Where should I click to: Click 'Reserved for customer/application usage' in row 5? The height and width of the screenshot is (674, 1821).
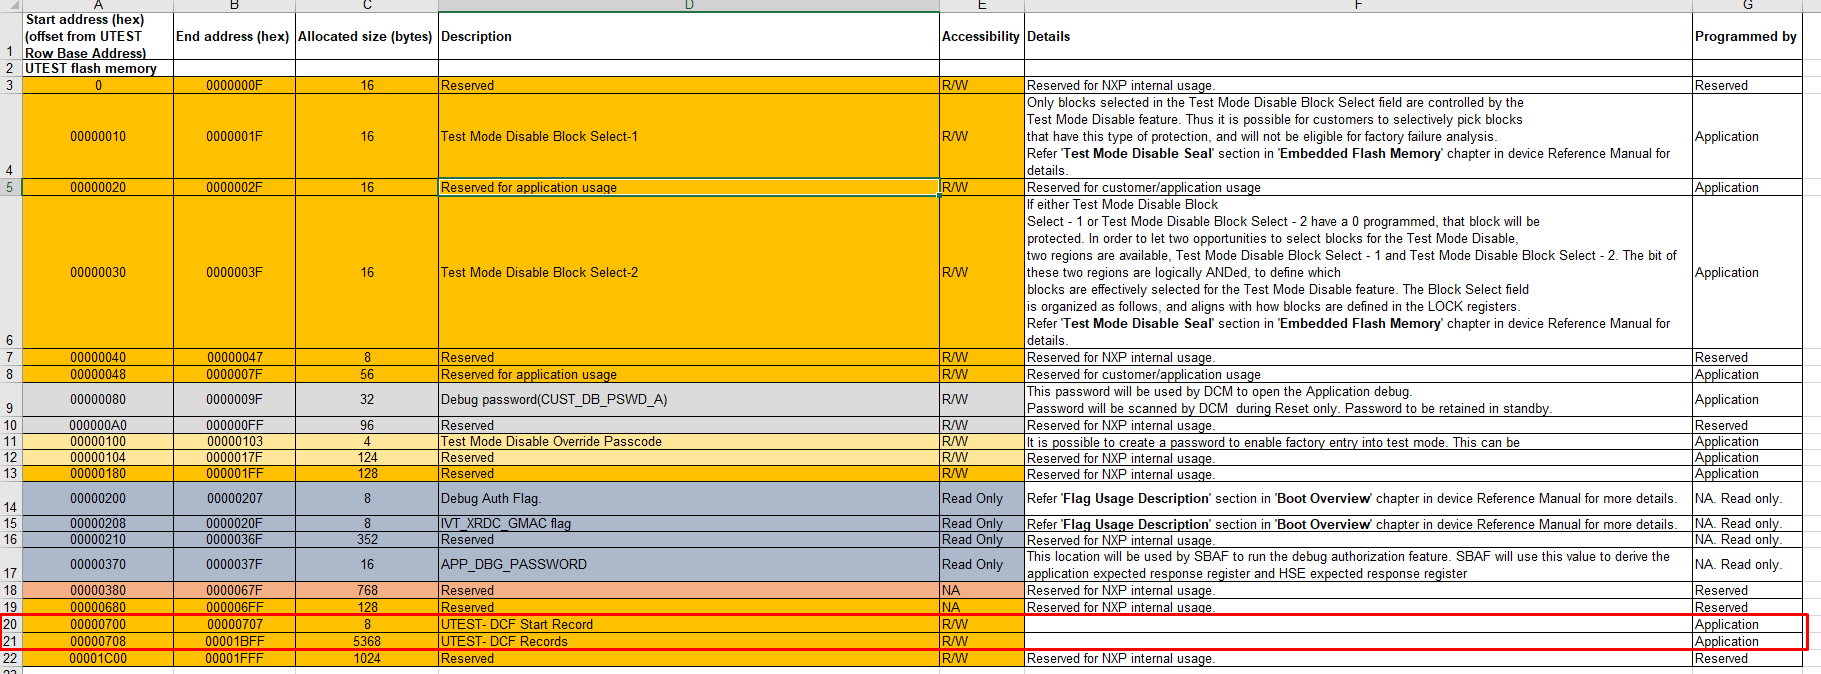click(x=1358, y=187)
